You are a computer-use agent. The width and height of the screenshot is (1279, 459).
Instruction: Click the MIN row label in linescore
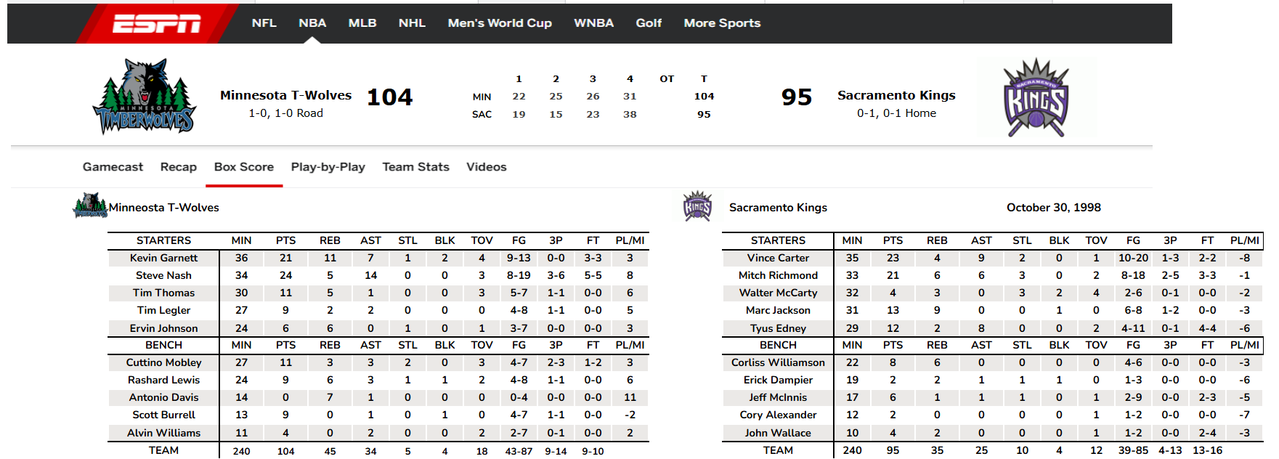point(482,97)
